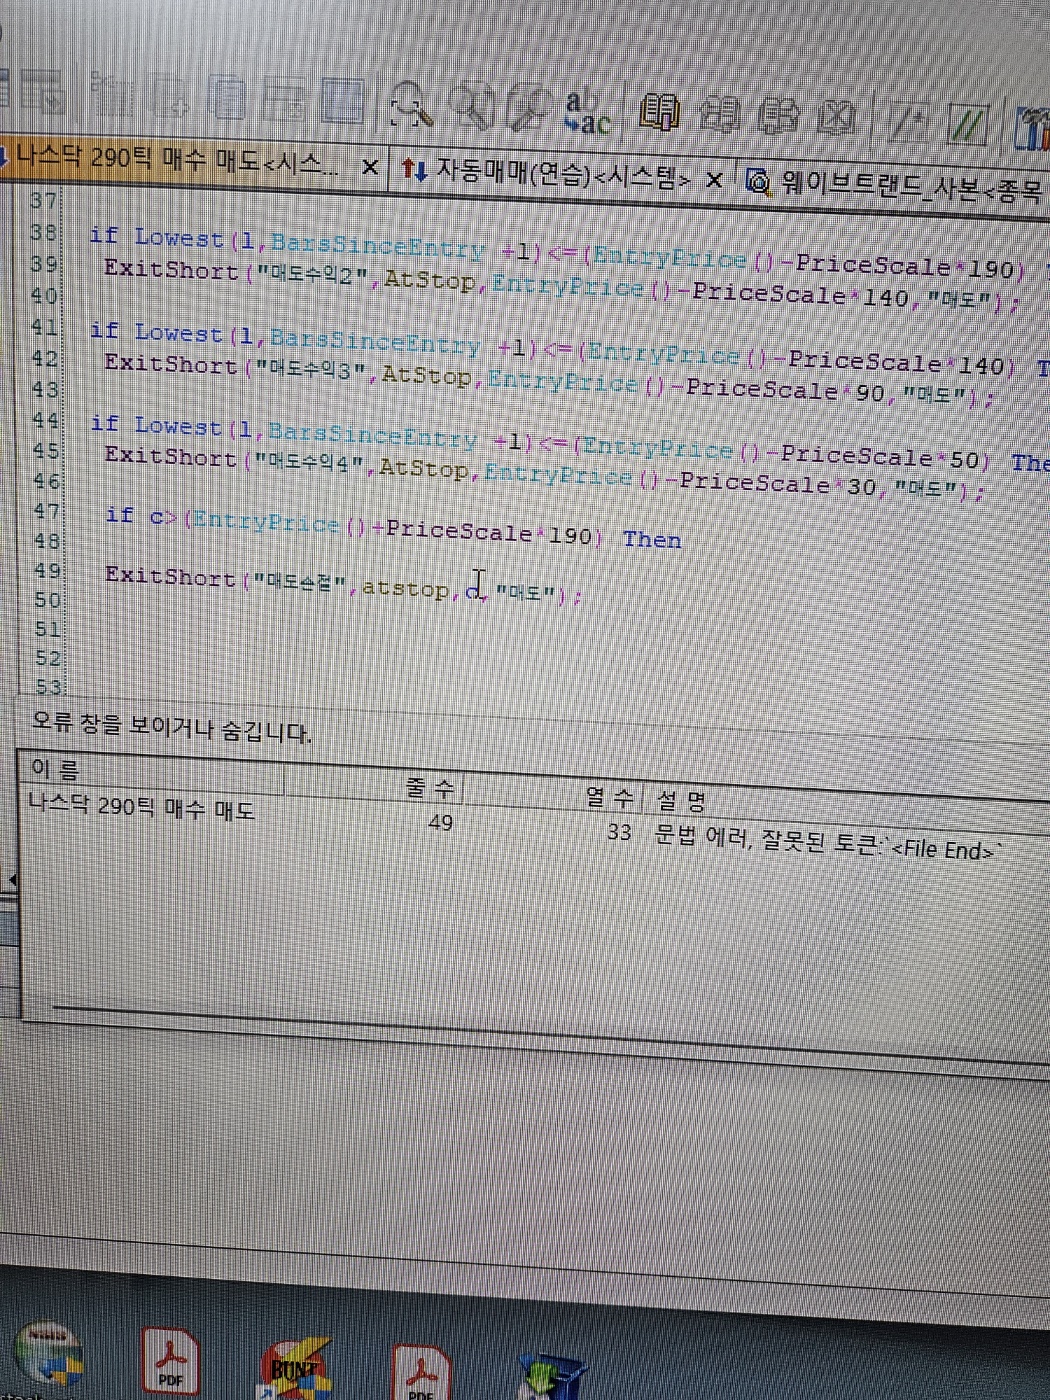Click line number 47 in the gutter

pyautogui.click(x=45, y=511)
